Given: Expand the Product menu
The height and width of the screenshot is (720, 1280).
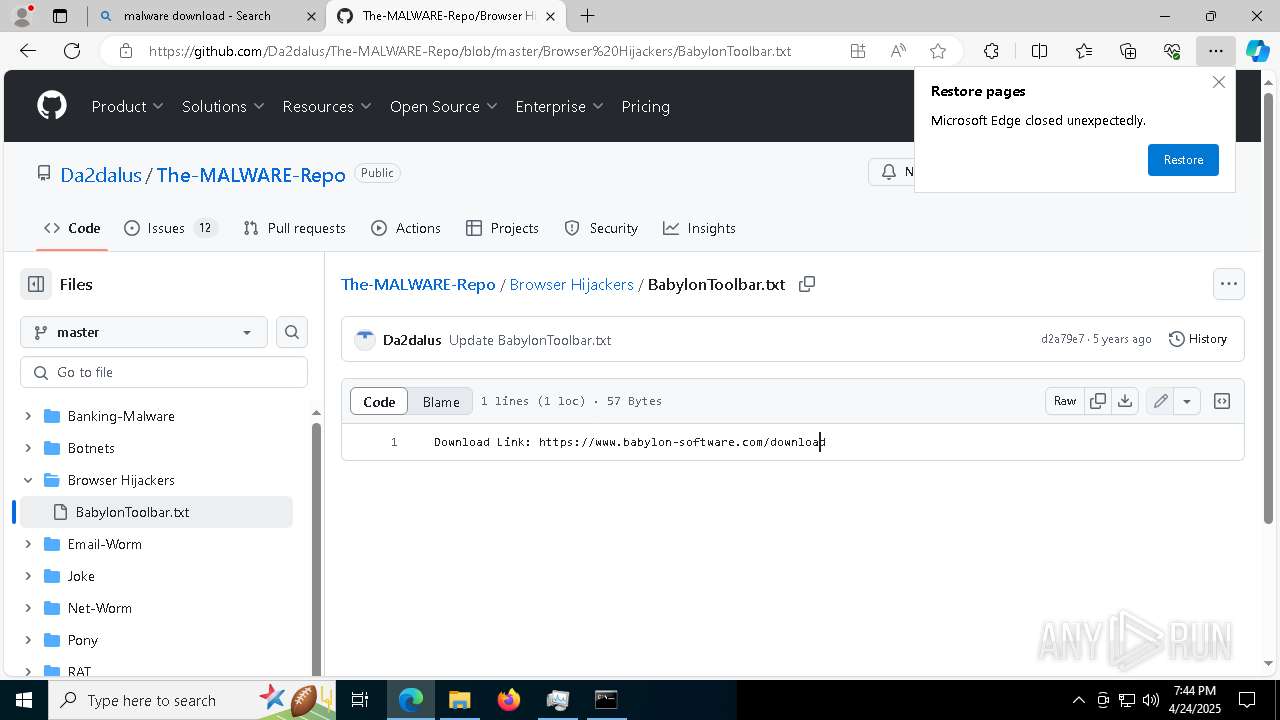Looking at the screenshot, I should [128, 106].
